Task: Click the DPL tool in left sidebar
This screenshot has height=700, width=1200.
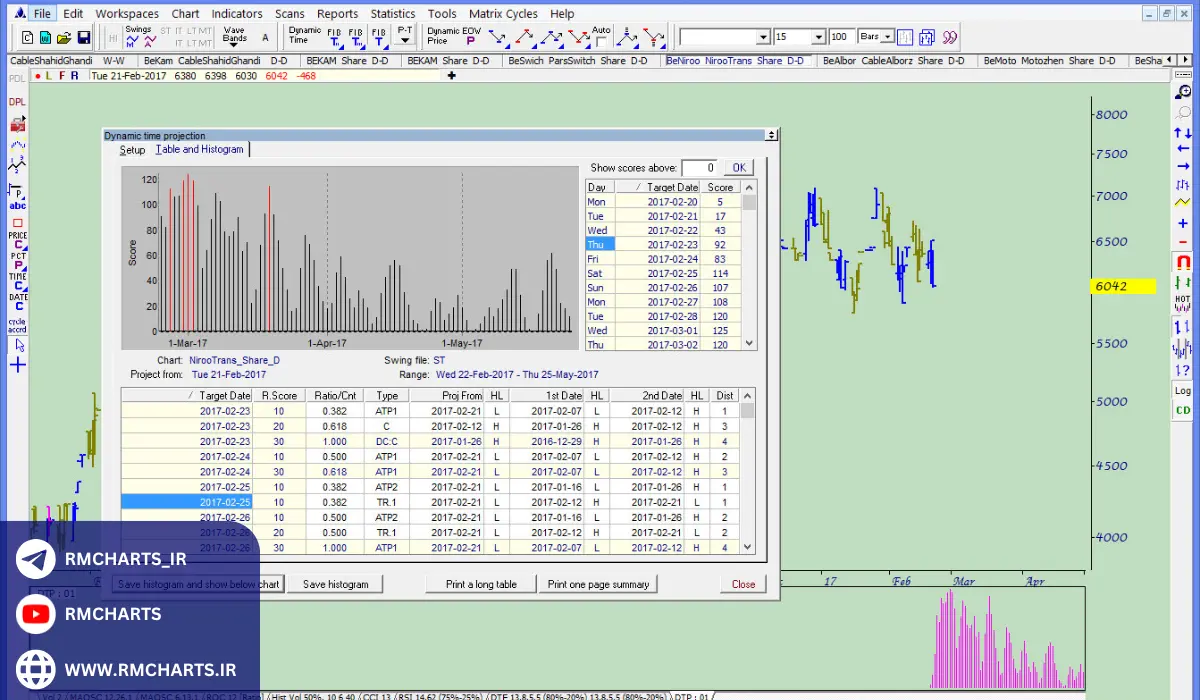Action: [17, 102]
